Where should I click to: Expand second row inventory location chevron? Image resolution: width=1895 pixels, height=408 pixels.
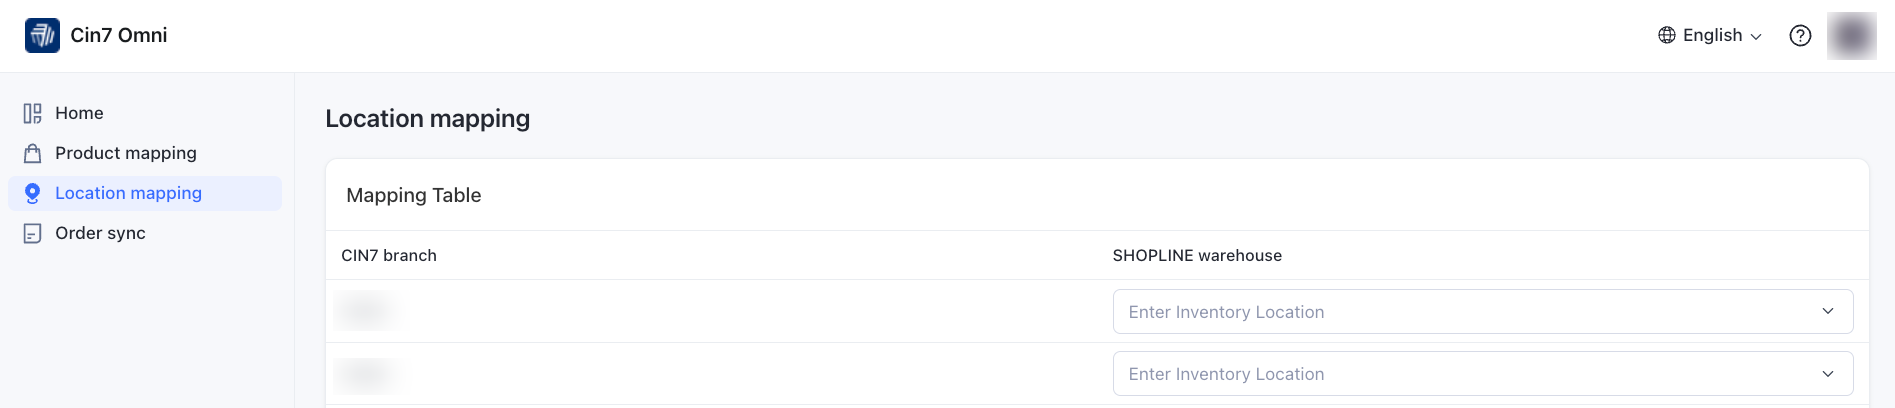[x=1827, y=374]
